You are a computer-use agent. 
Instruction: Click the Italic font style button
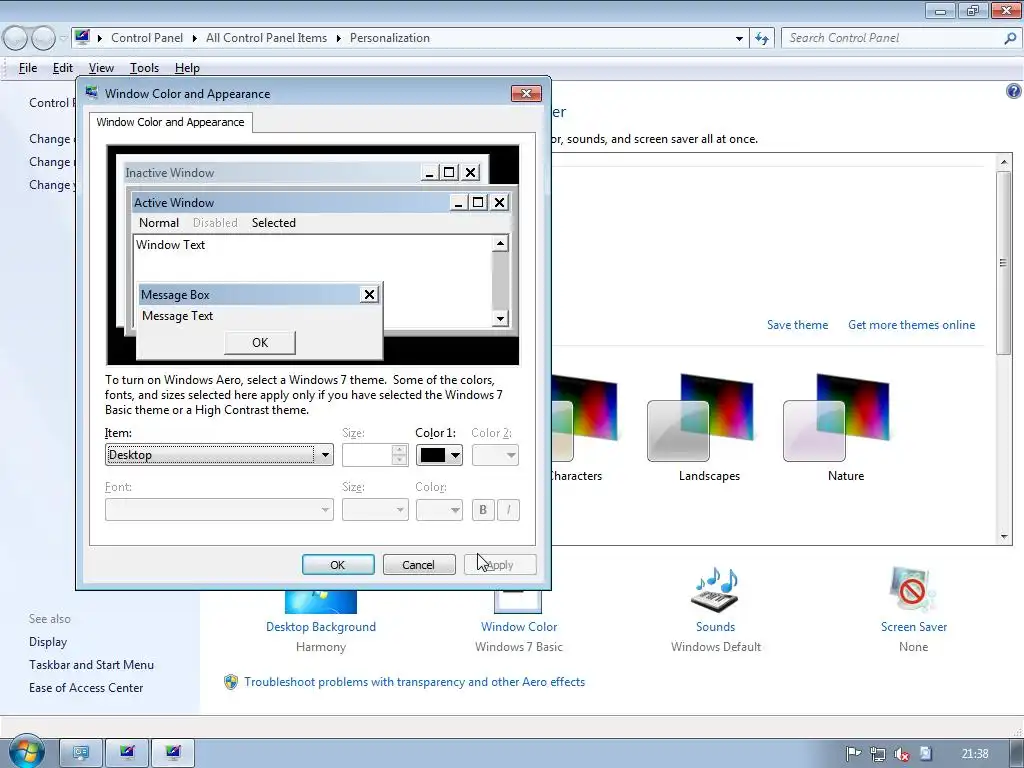(x=509, y=509)
